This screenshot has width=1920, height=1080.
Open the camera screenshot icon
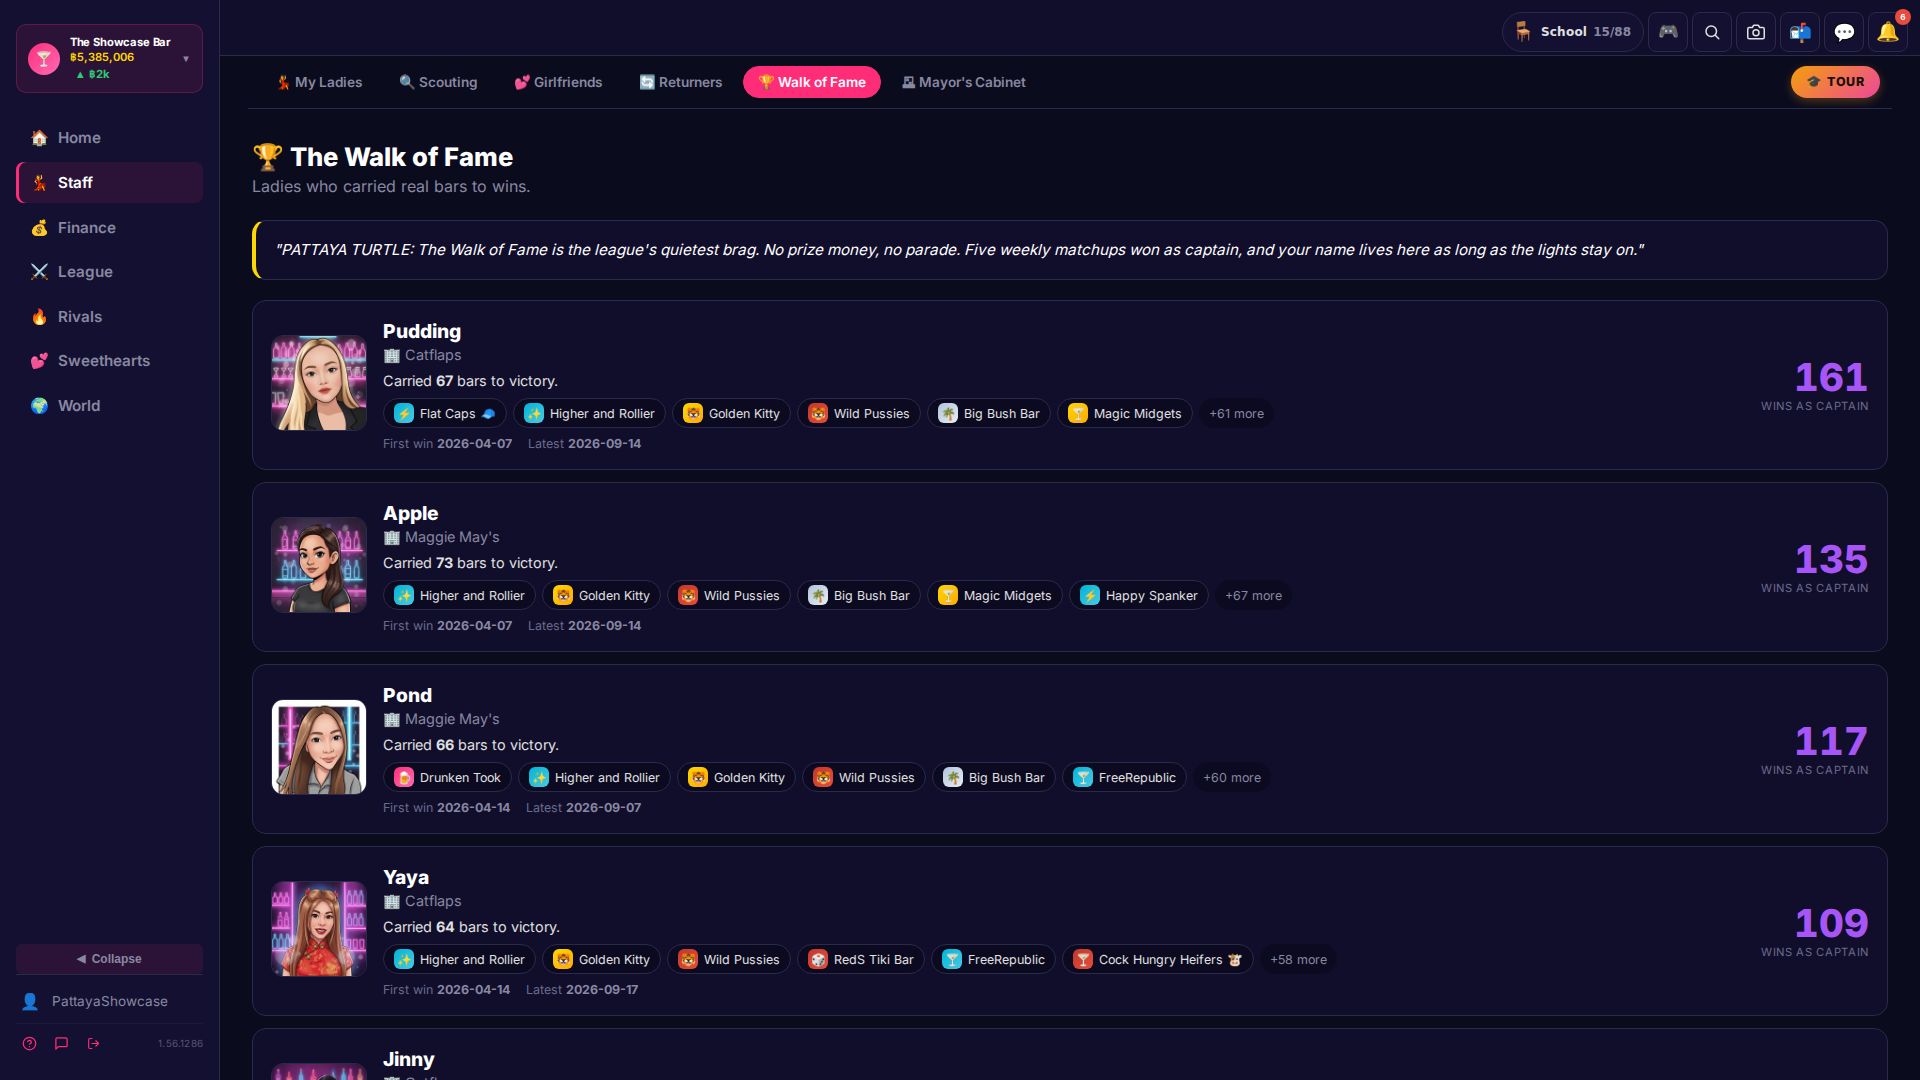[1756, 32]
